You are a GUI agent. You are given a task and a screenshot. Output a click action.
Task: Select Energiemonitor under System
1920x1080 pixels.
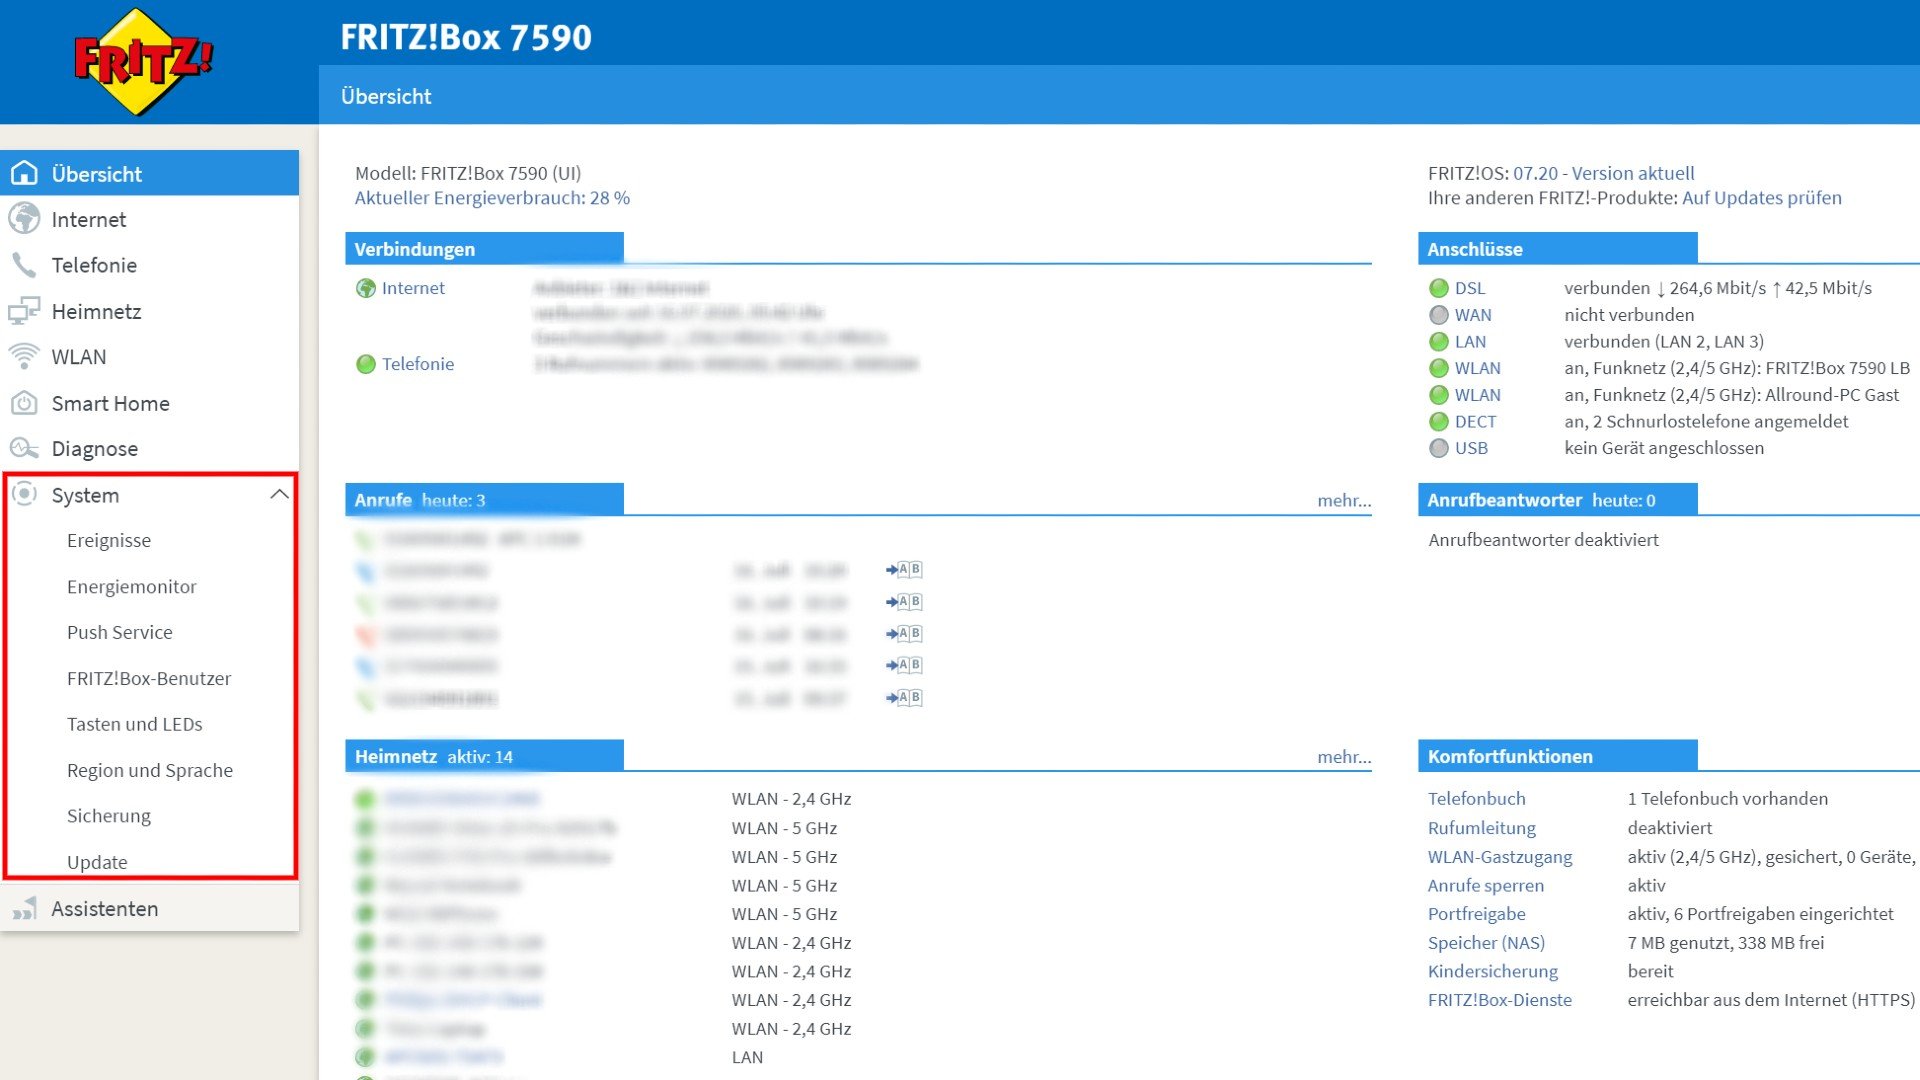132,586
